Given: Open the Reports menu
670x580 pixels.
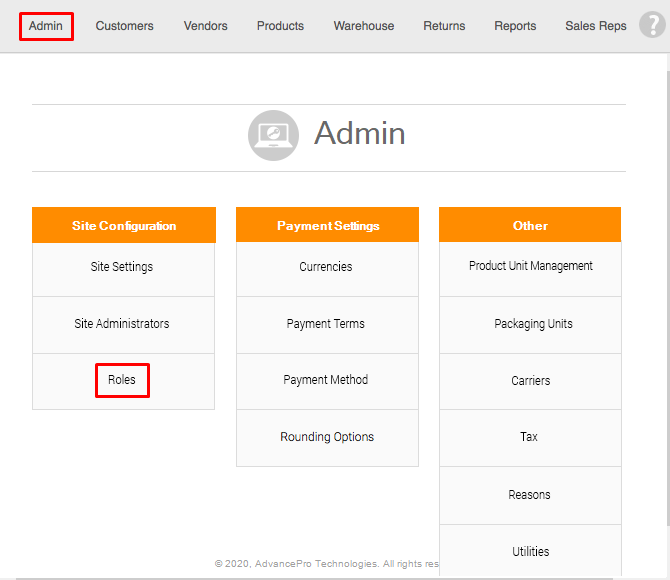Looking at the screenshot, I should pyautogui.click(x=515, y=26).
